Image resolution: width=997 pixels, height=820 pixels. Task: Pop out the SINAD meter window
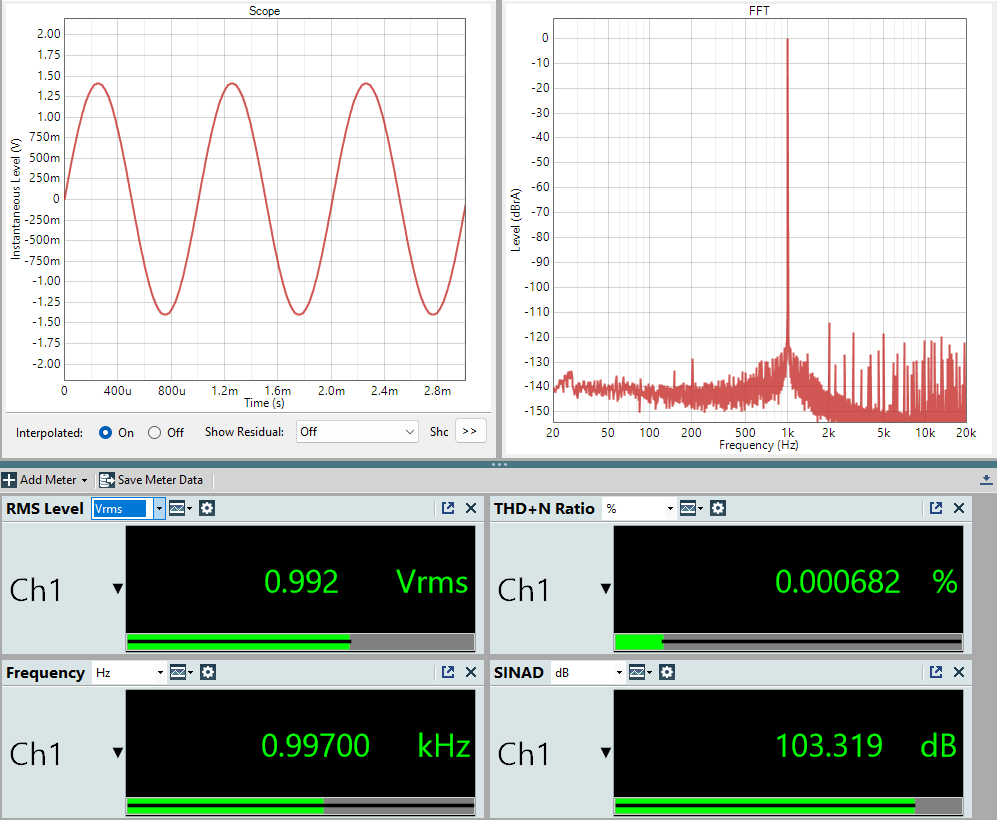936,673
